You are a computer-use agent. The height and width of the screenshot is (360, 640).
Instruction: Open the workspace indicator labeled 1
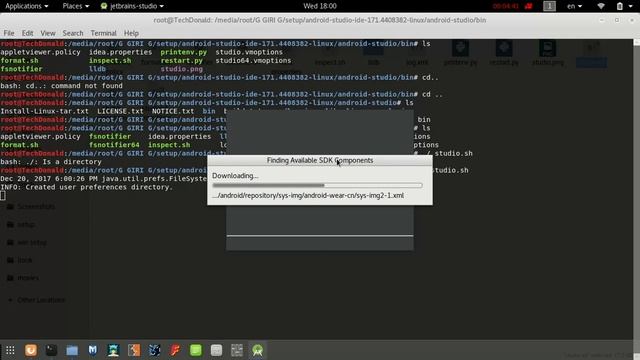coord(549,6)
